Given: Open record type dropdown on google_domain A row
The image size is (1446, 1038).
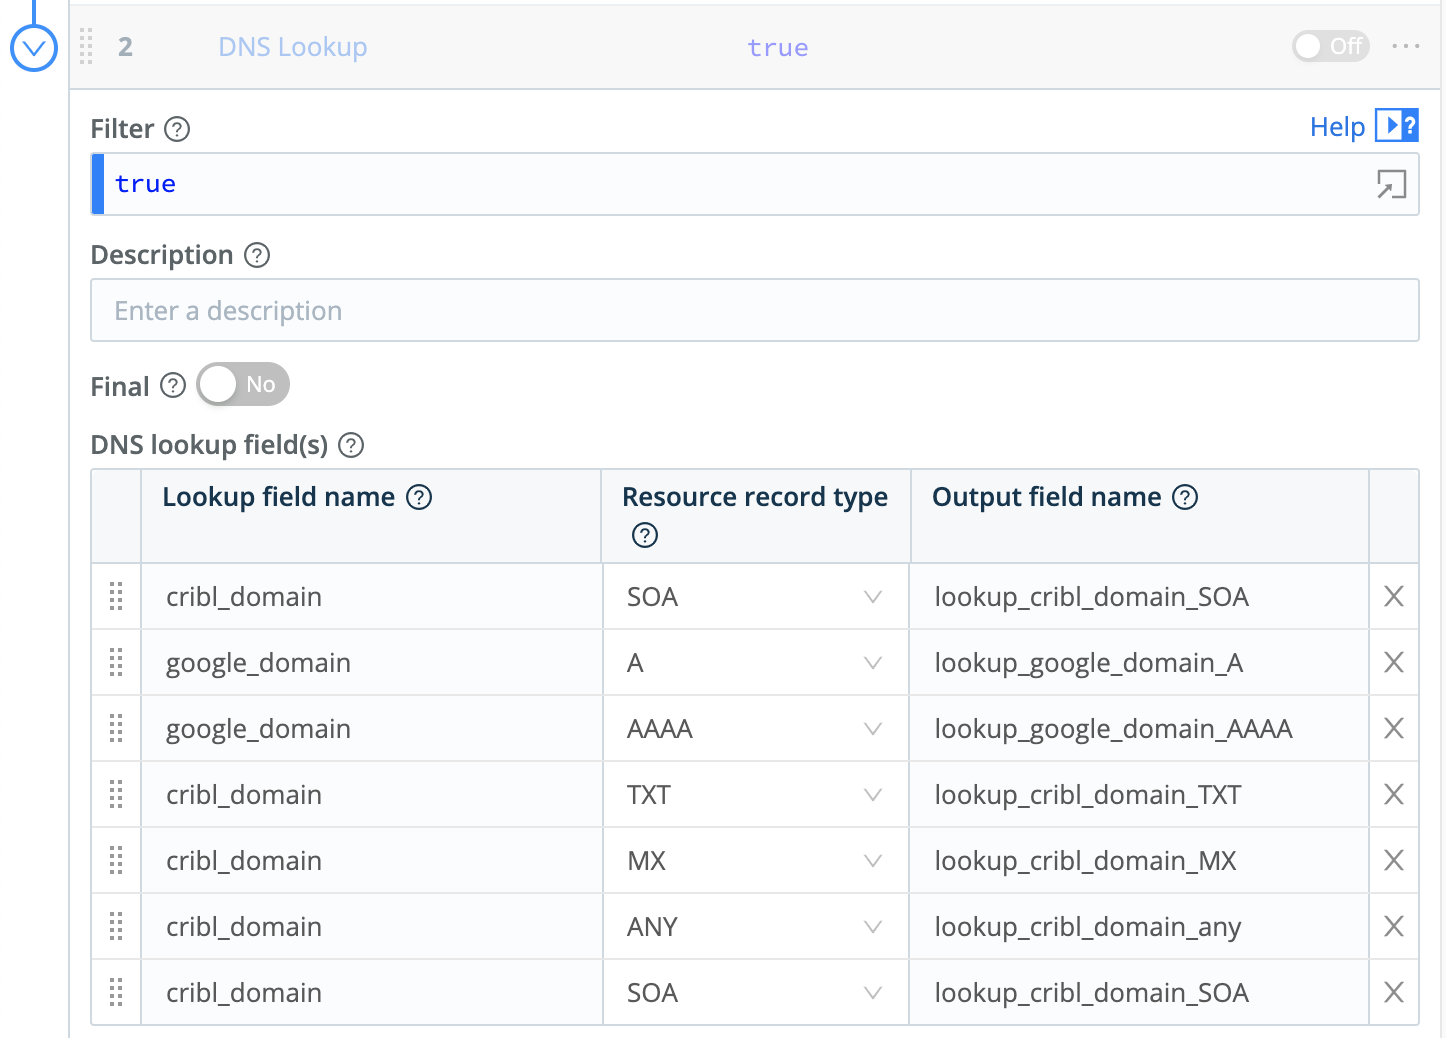Looking at the screenshot, I should click(872, 662).
